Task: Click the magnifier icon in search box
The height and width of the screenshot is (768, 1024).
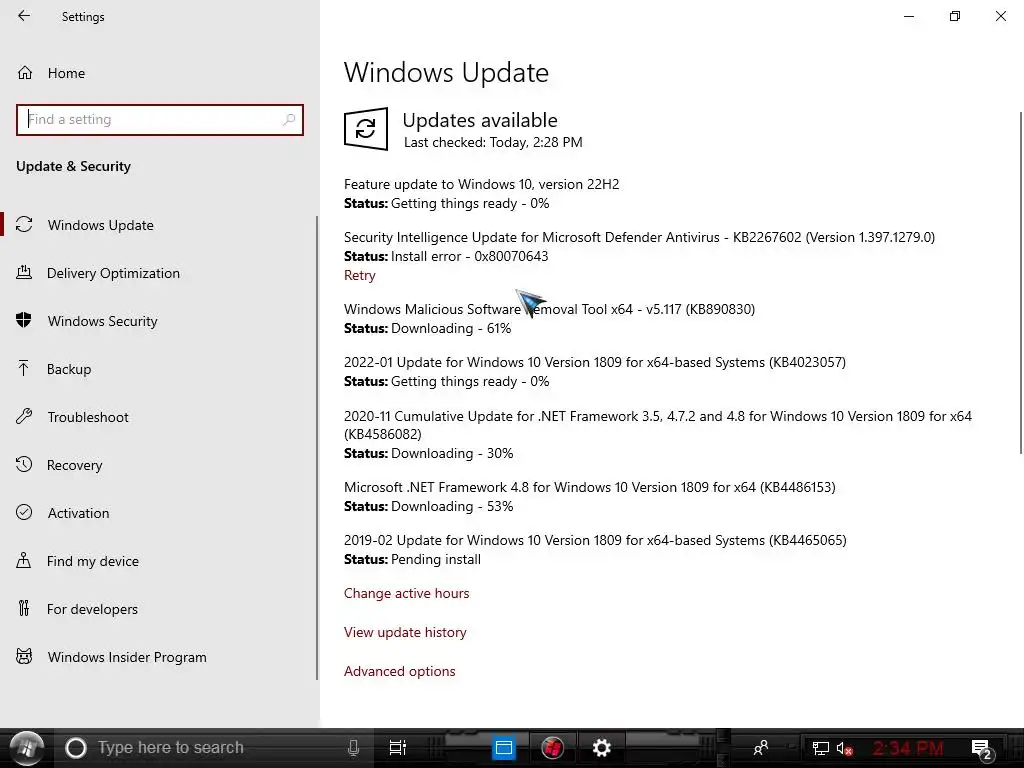Action: coord(289,120)
